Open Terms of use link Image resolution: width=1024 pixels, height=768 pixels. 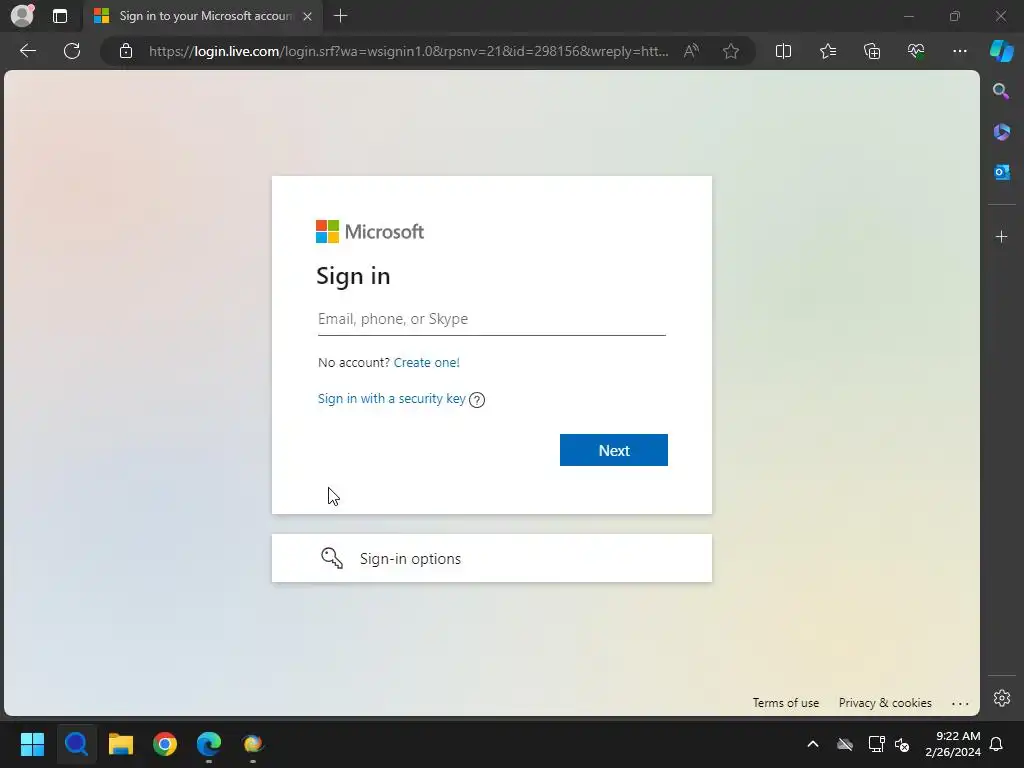(786, 703)
